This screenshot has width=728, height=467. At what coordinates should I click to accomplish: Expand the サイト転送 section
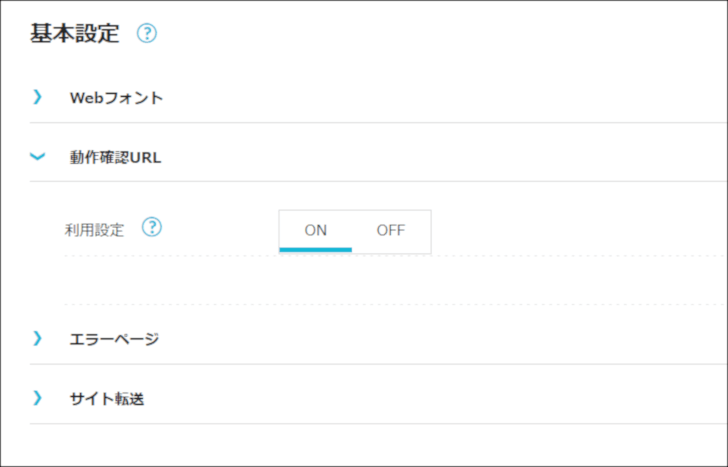coord(378,398)
